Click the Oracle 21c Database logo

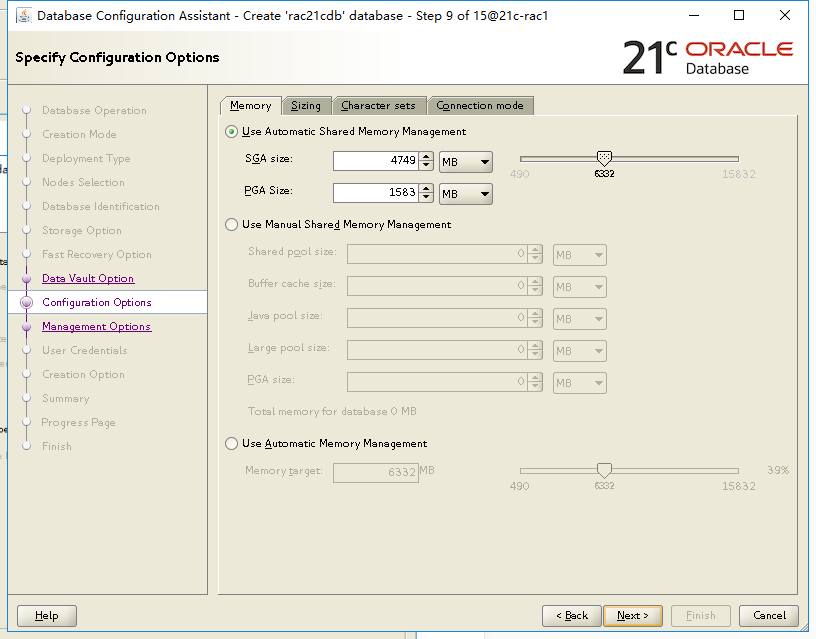pos(708,57)
